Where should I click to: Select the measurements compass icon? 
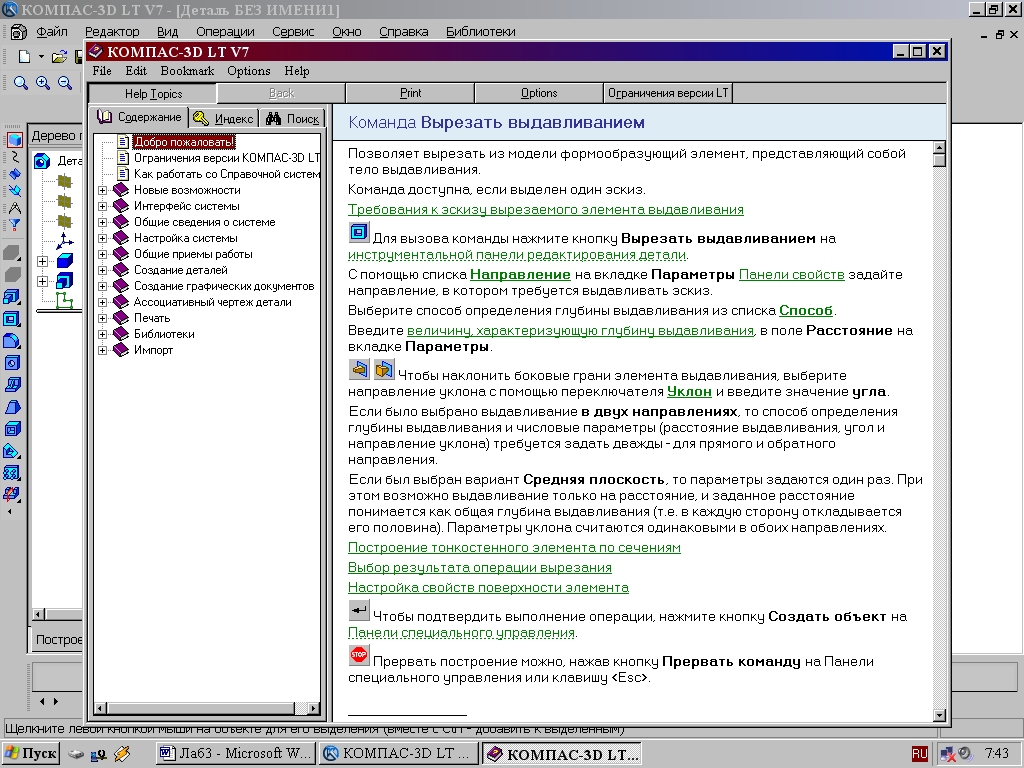click(x=14, y=208)
